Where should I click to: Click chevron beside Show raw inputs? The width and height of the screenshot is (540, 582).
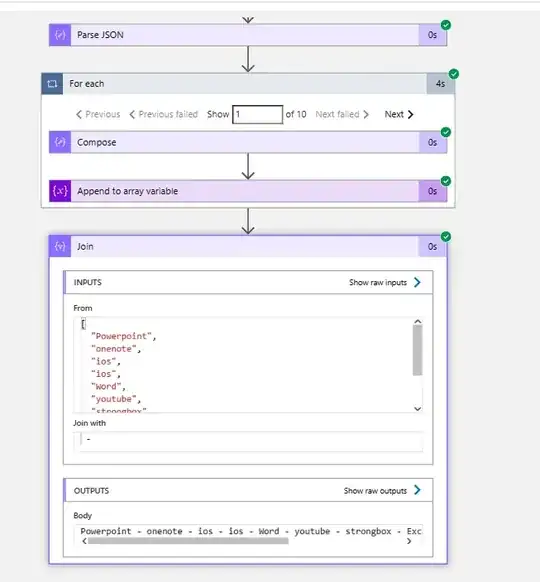click(x=417, y=282)
